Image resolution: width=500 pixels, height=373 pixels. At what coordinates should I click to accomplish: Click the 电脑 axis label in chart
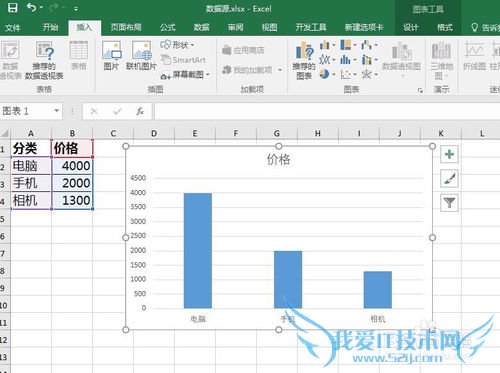point(198,319)
